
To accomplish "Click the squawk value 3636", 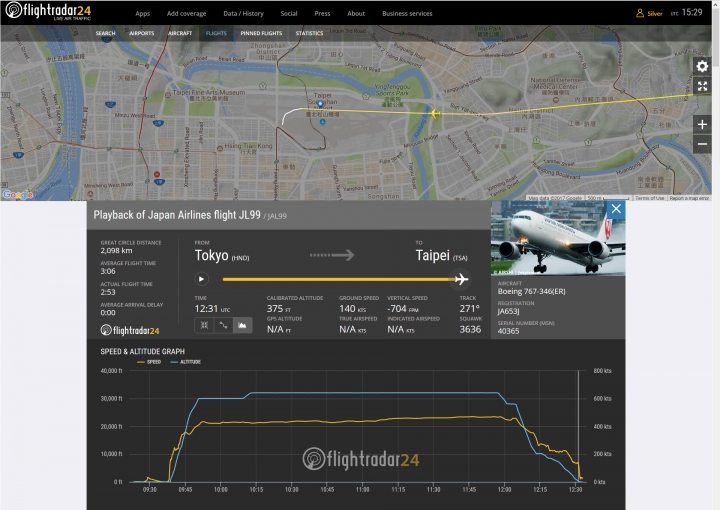I will coord(470,329).
